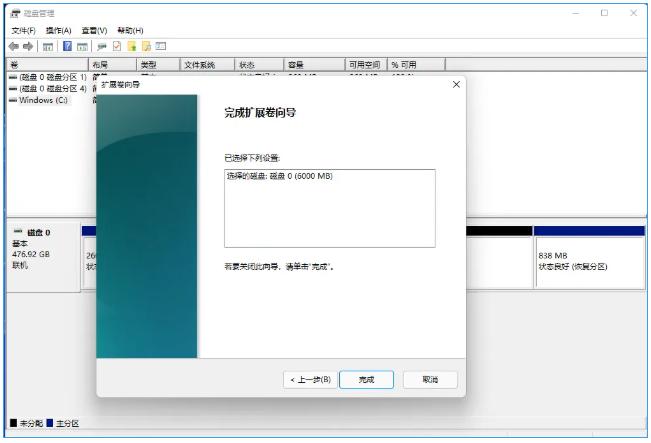Sort by the 容量 column header
Viewport: 651px width, 443px height.
(314, 65)
